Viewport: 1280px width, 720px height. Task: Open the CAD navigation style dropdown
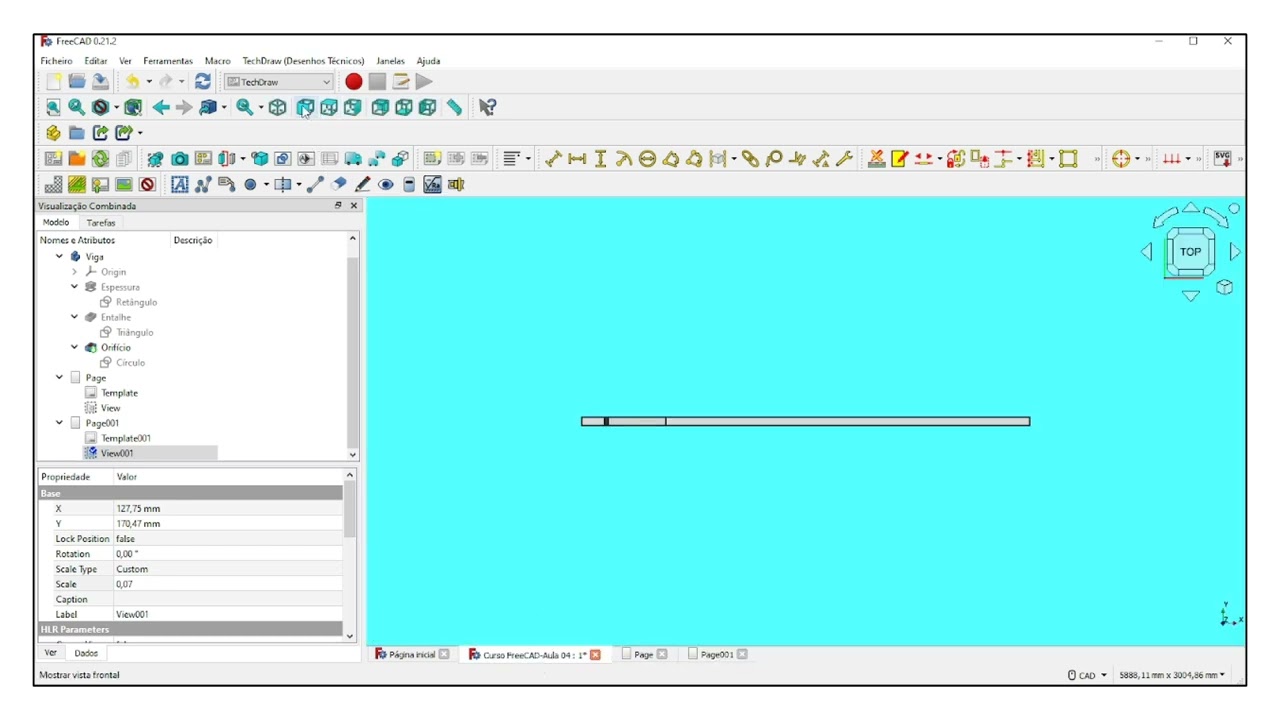tap(1088, 676)
